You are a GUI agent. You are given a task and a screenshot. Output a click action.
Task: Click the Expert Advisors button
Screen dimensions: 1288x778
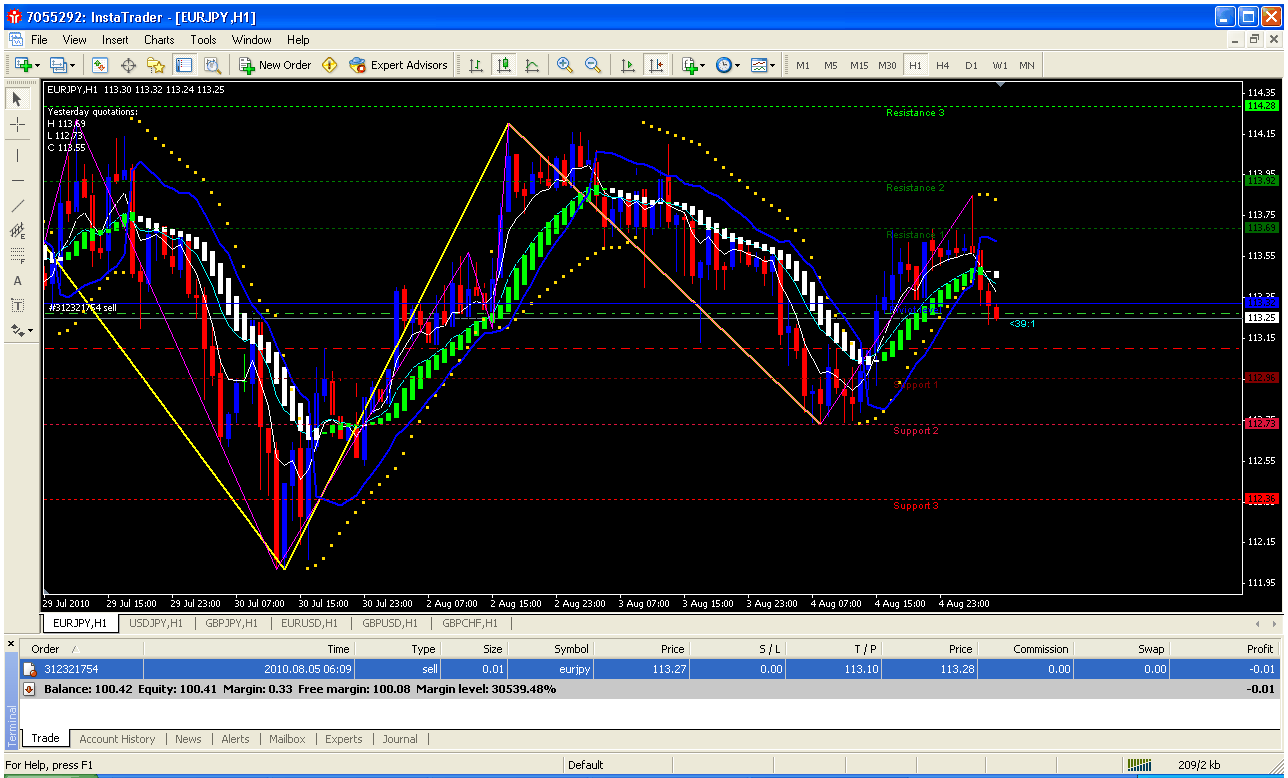coord(398,65)
